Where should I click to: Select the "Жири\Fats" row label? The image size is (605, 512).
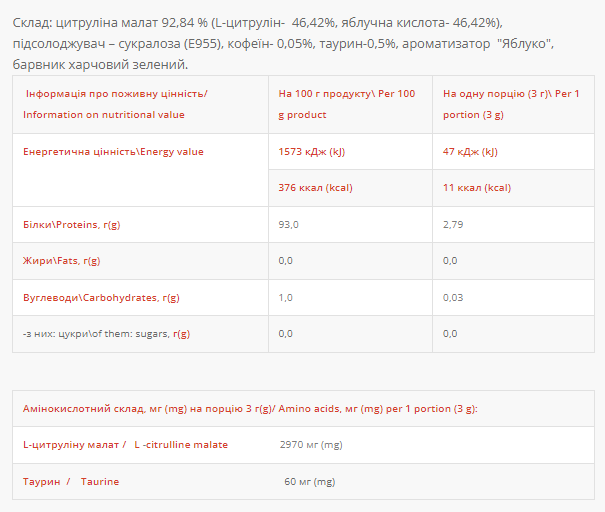[x=62, y=261]
